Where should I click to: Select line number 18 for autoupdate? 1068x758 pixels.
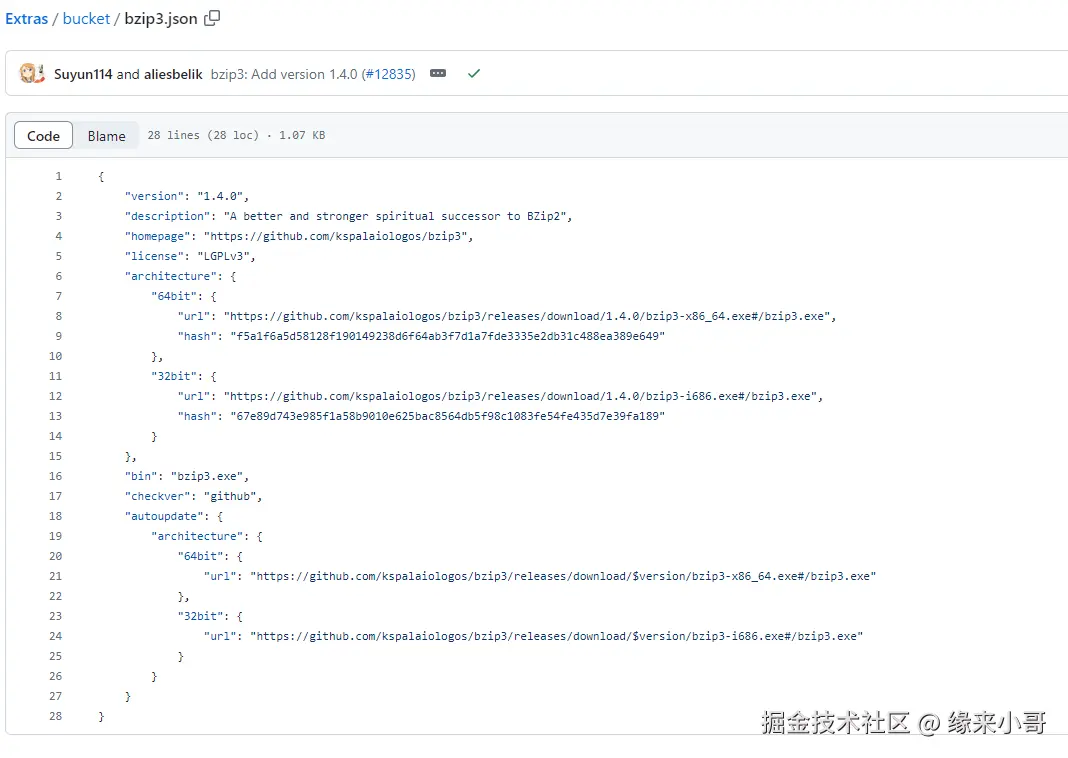(55, 516)
